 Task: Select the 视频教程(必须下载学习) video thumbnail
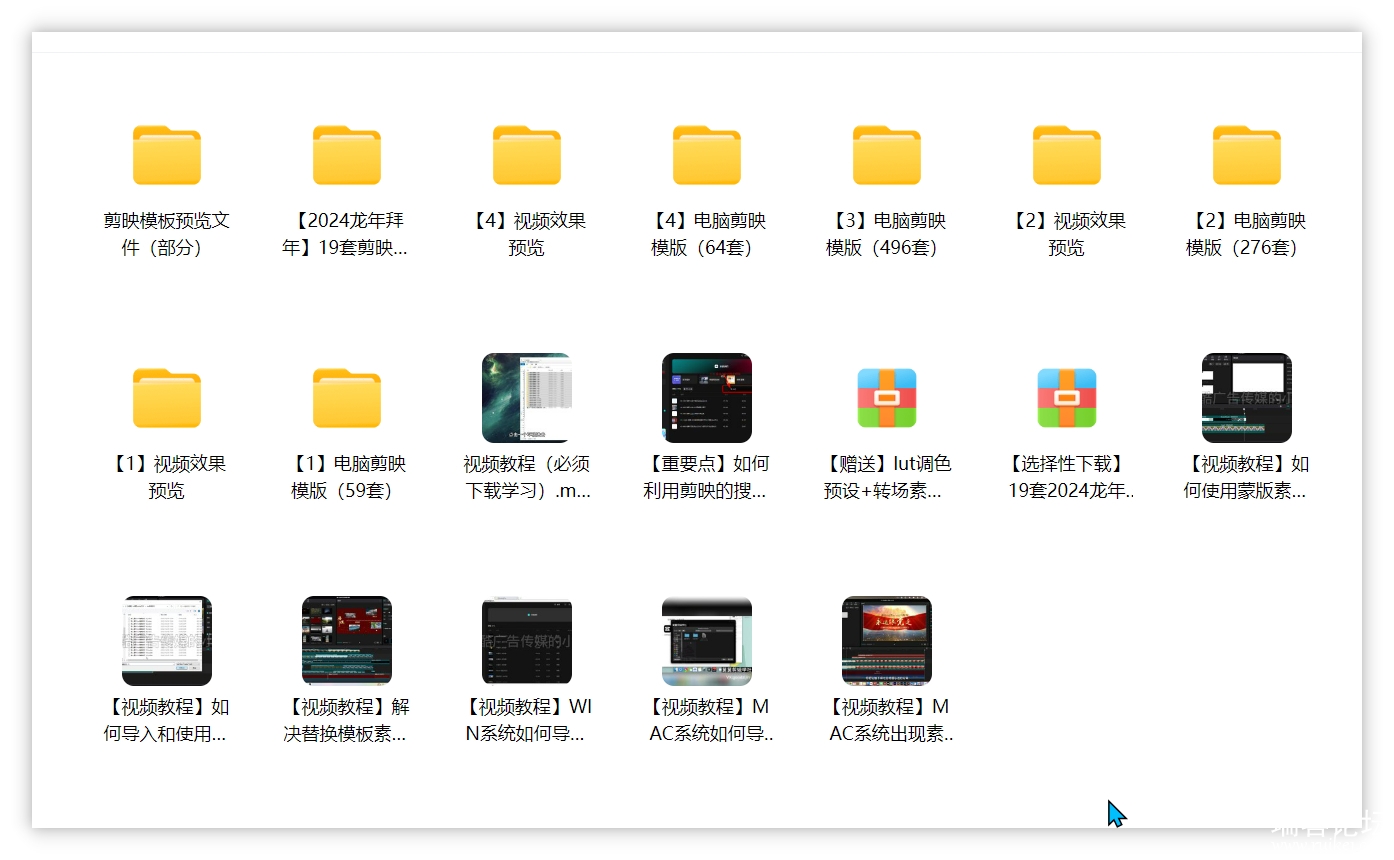pyautogui.click(x=527, y=398)
